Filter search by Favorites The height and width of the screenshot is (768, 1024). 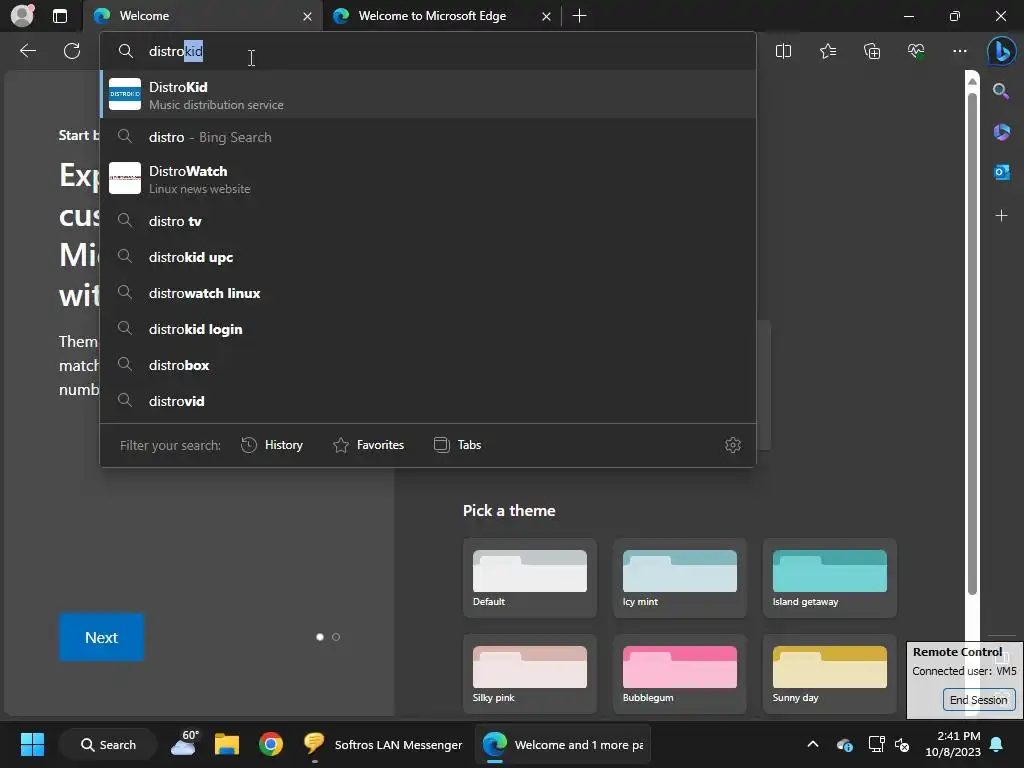pyautogui.click(x=368, y=445)
